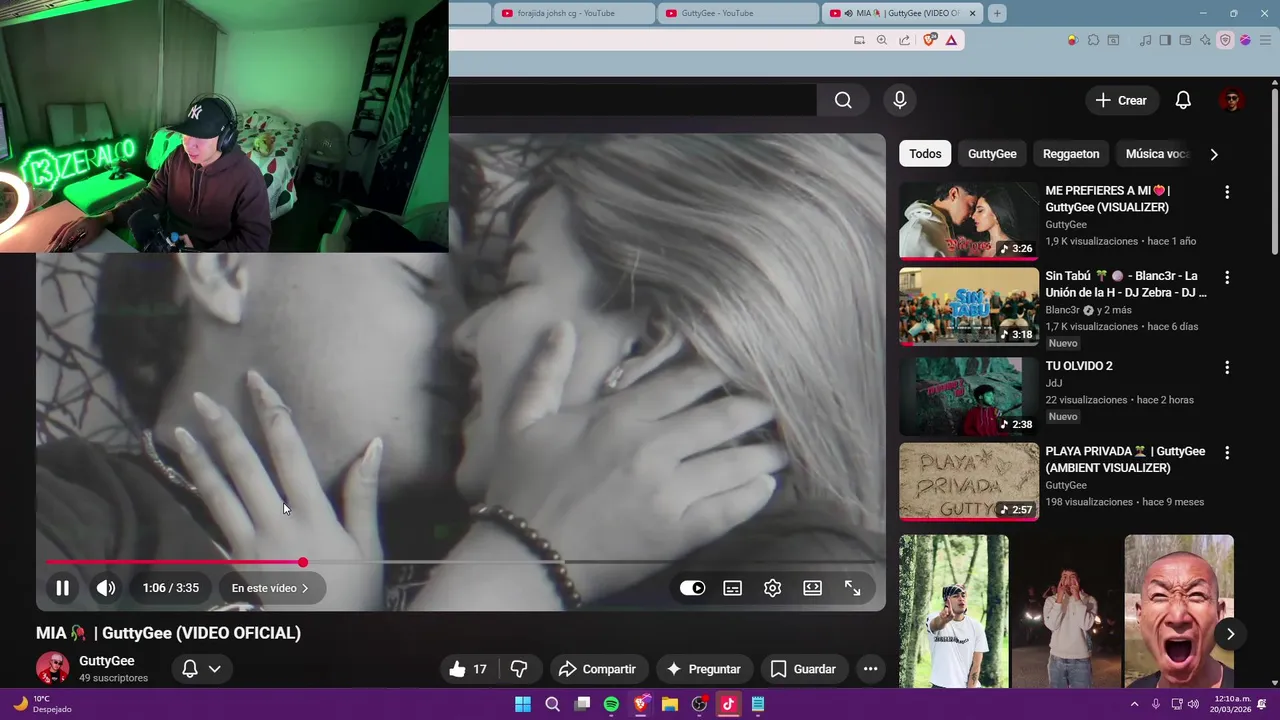Open 'Sin Tabú' video thumbnail

pyautogui.click(x=969, y=306)
